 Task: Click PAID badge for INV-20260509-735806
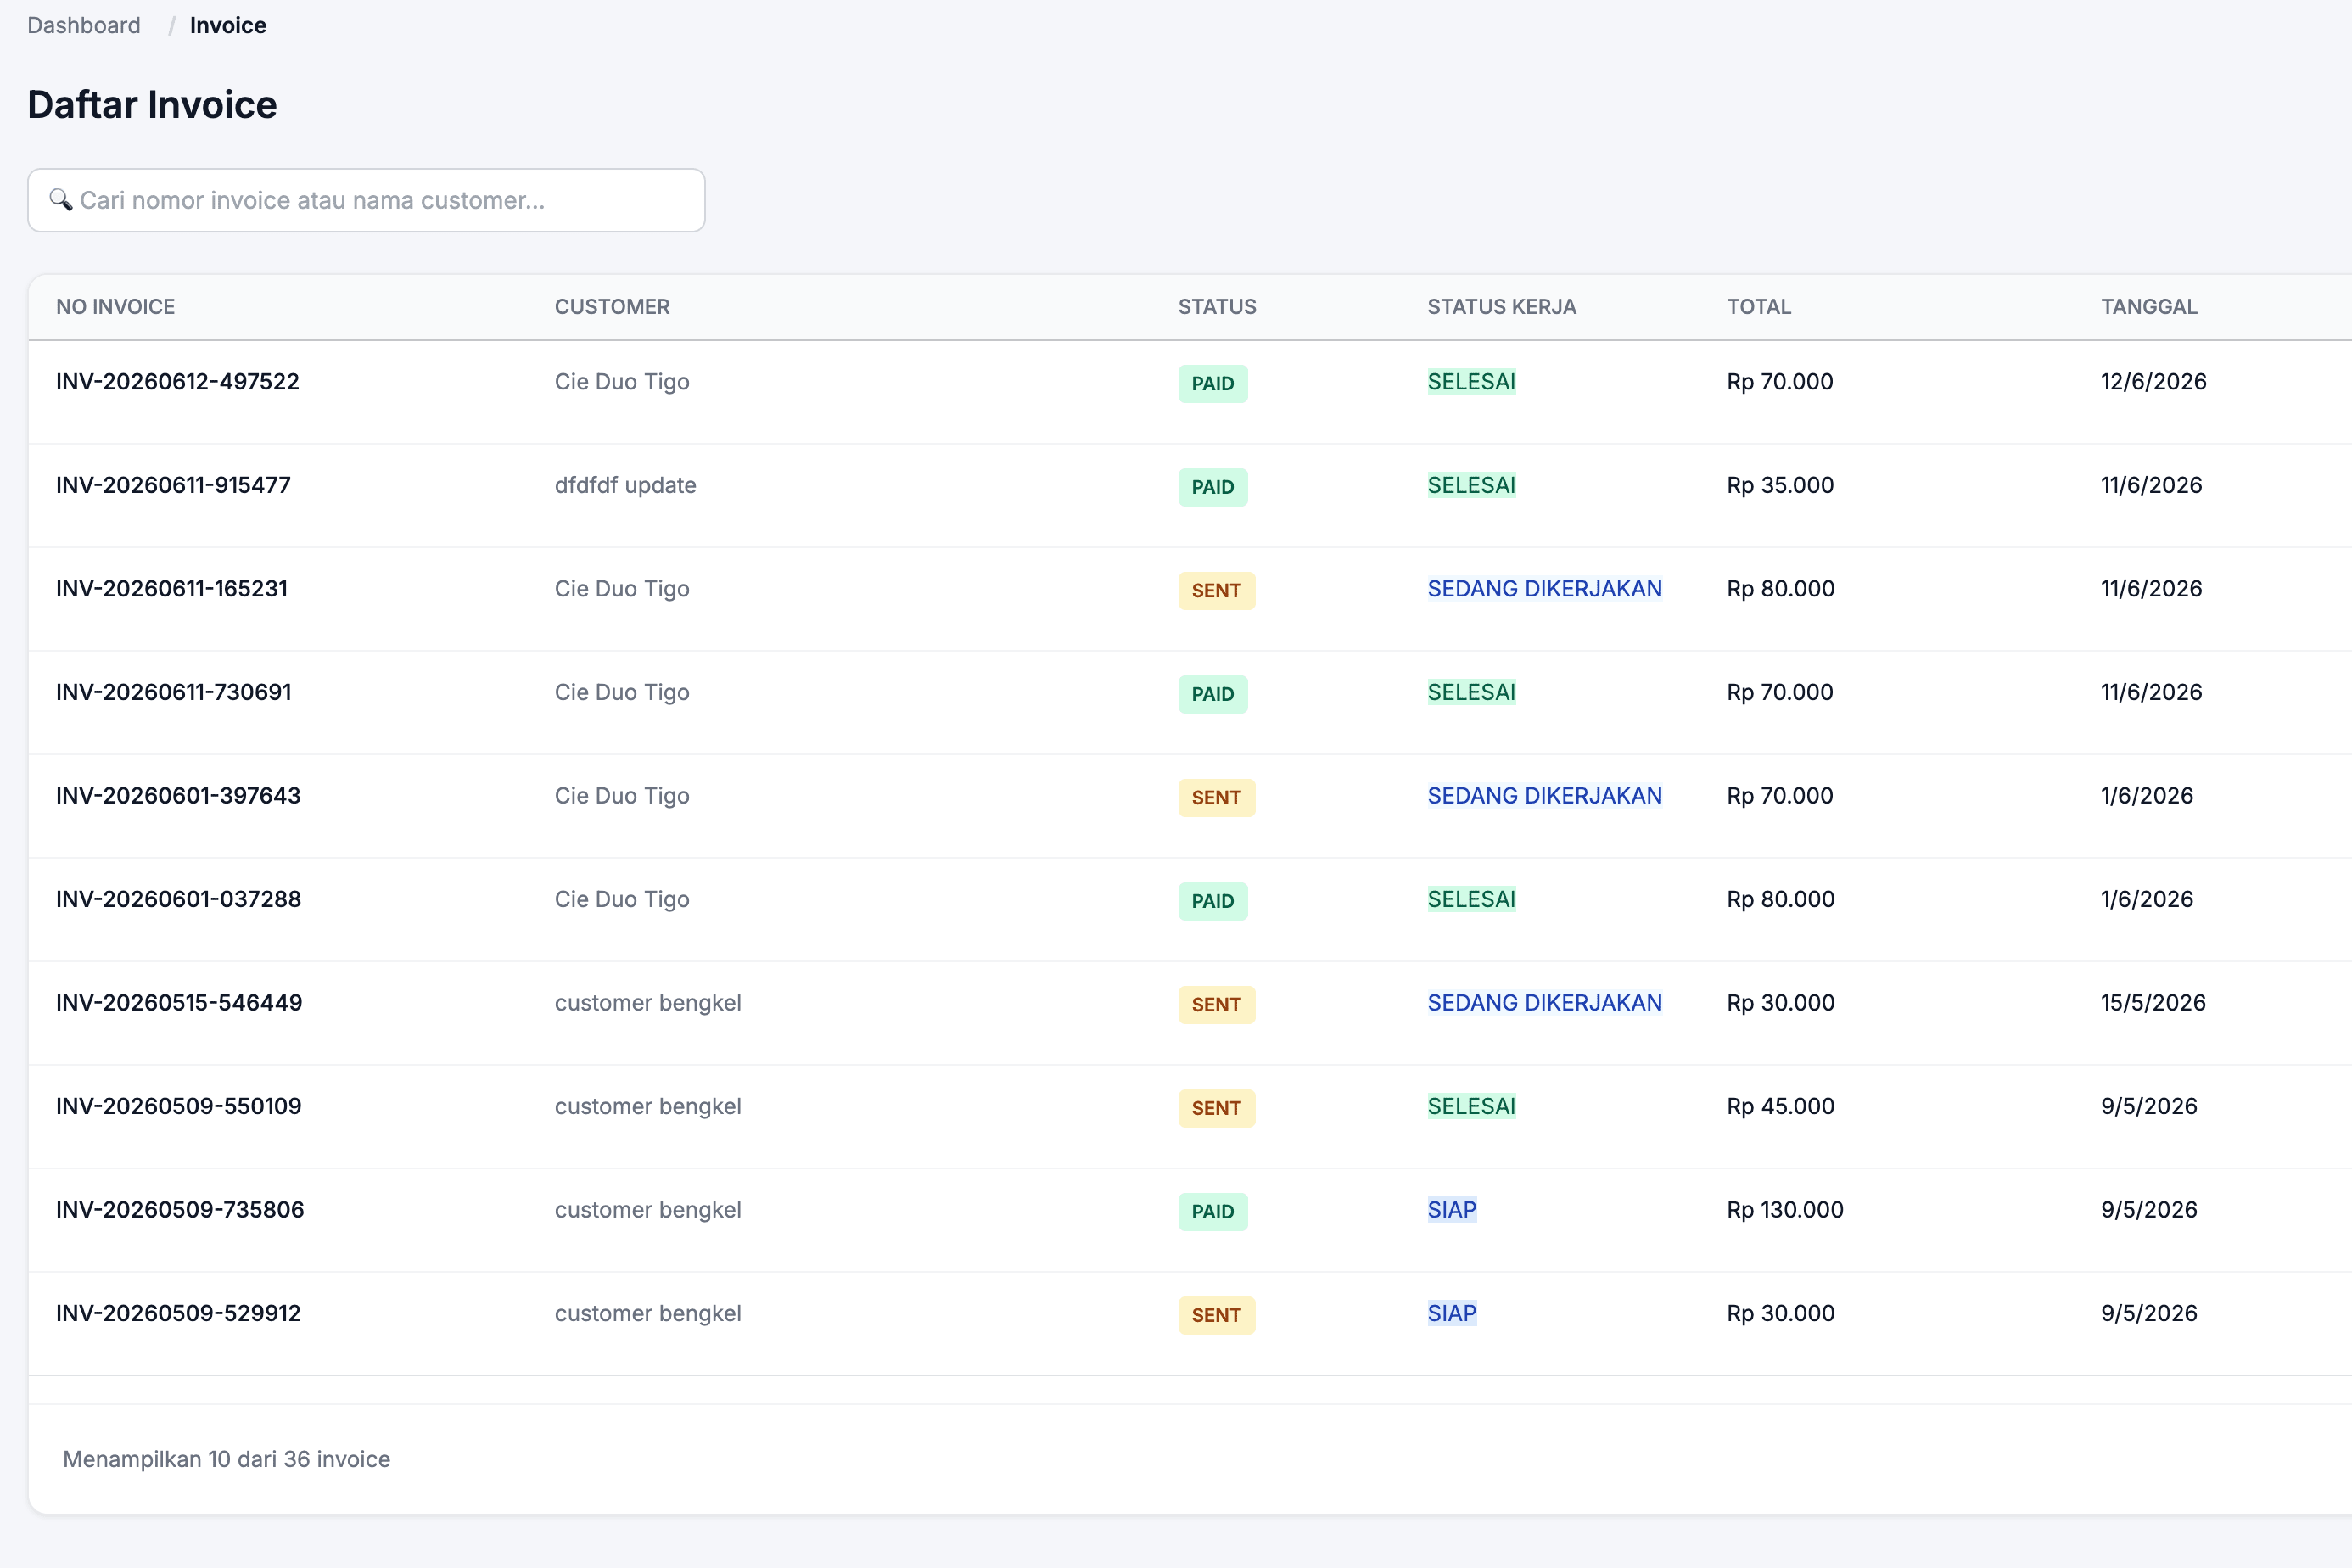[1212, 1212]
